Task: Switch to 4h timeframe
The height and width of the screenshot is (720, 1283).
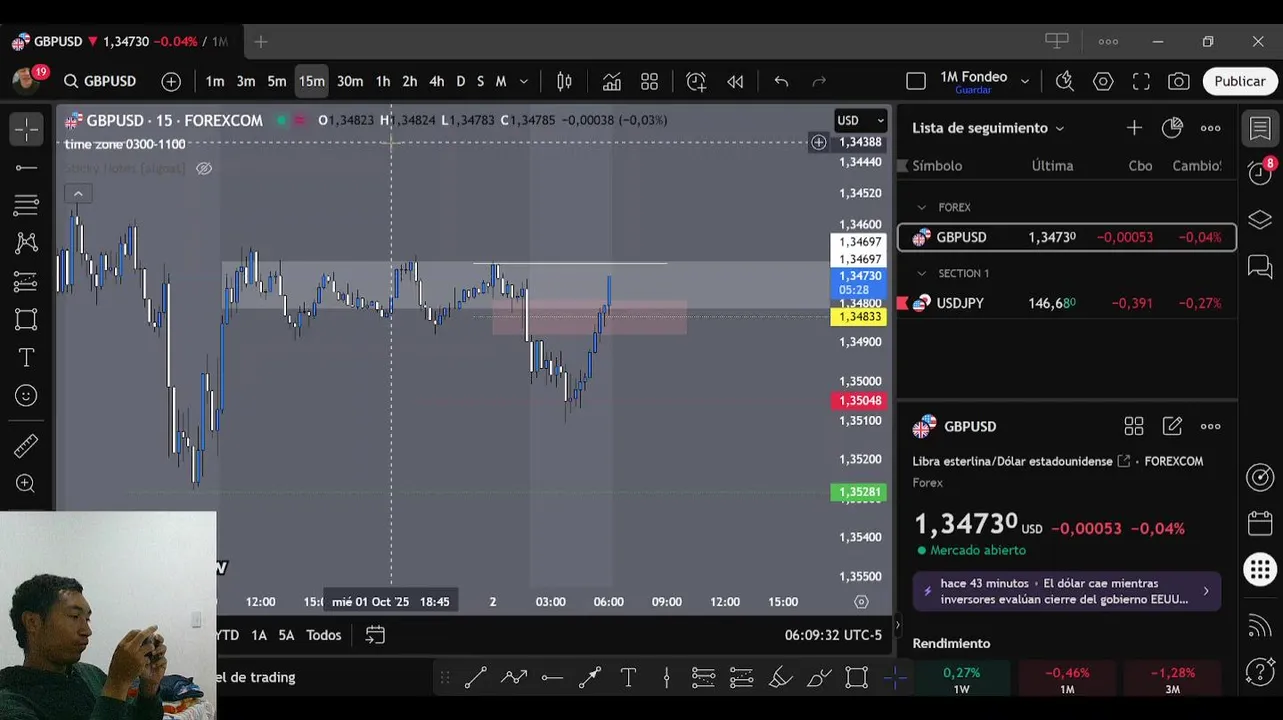Action: tap(437, 81)
